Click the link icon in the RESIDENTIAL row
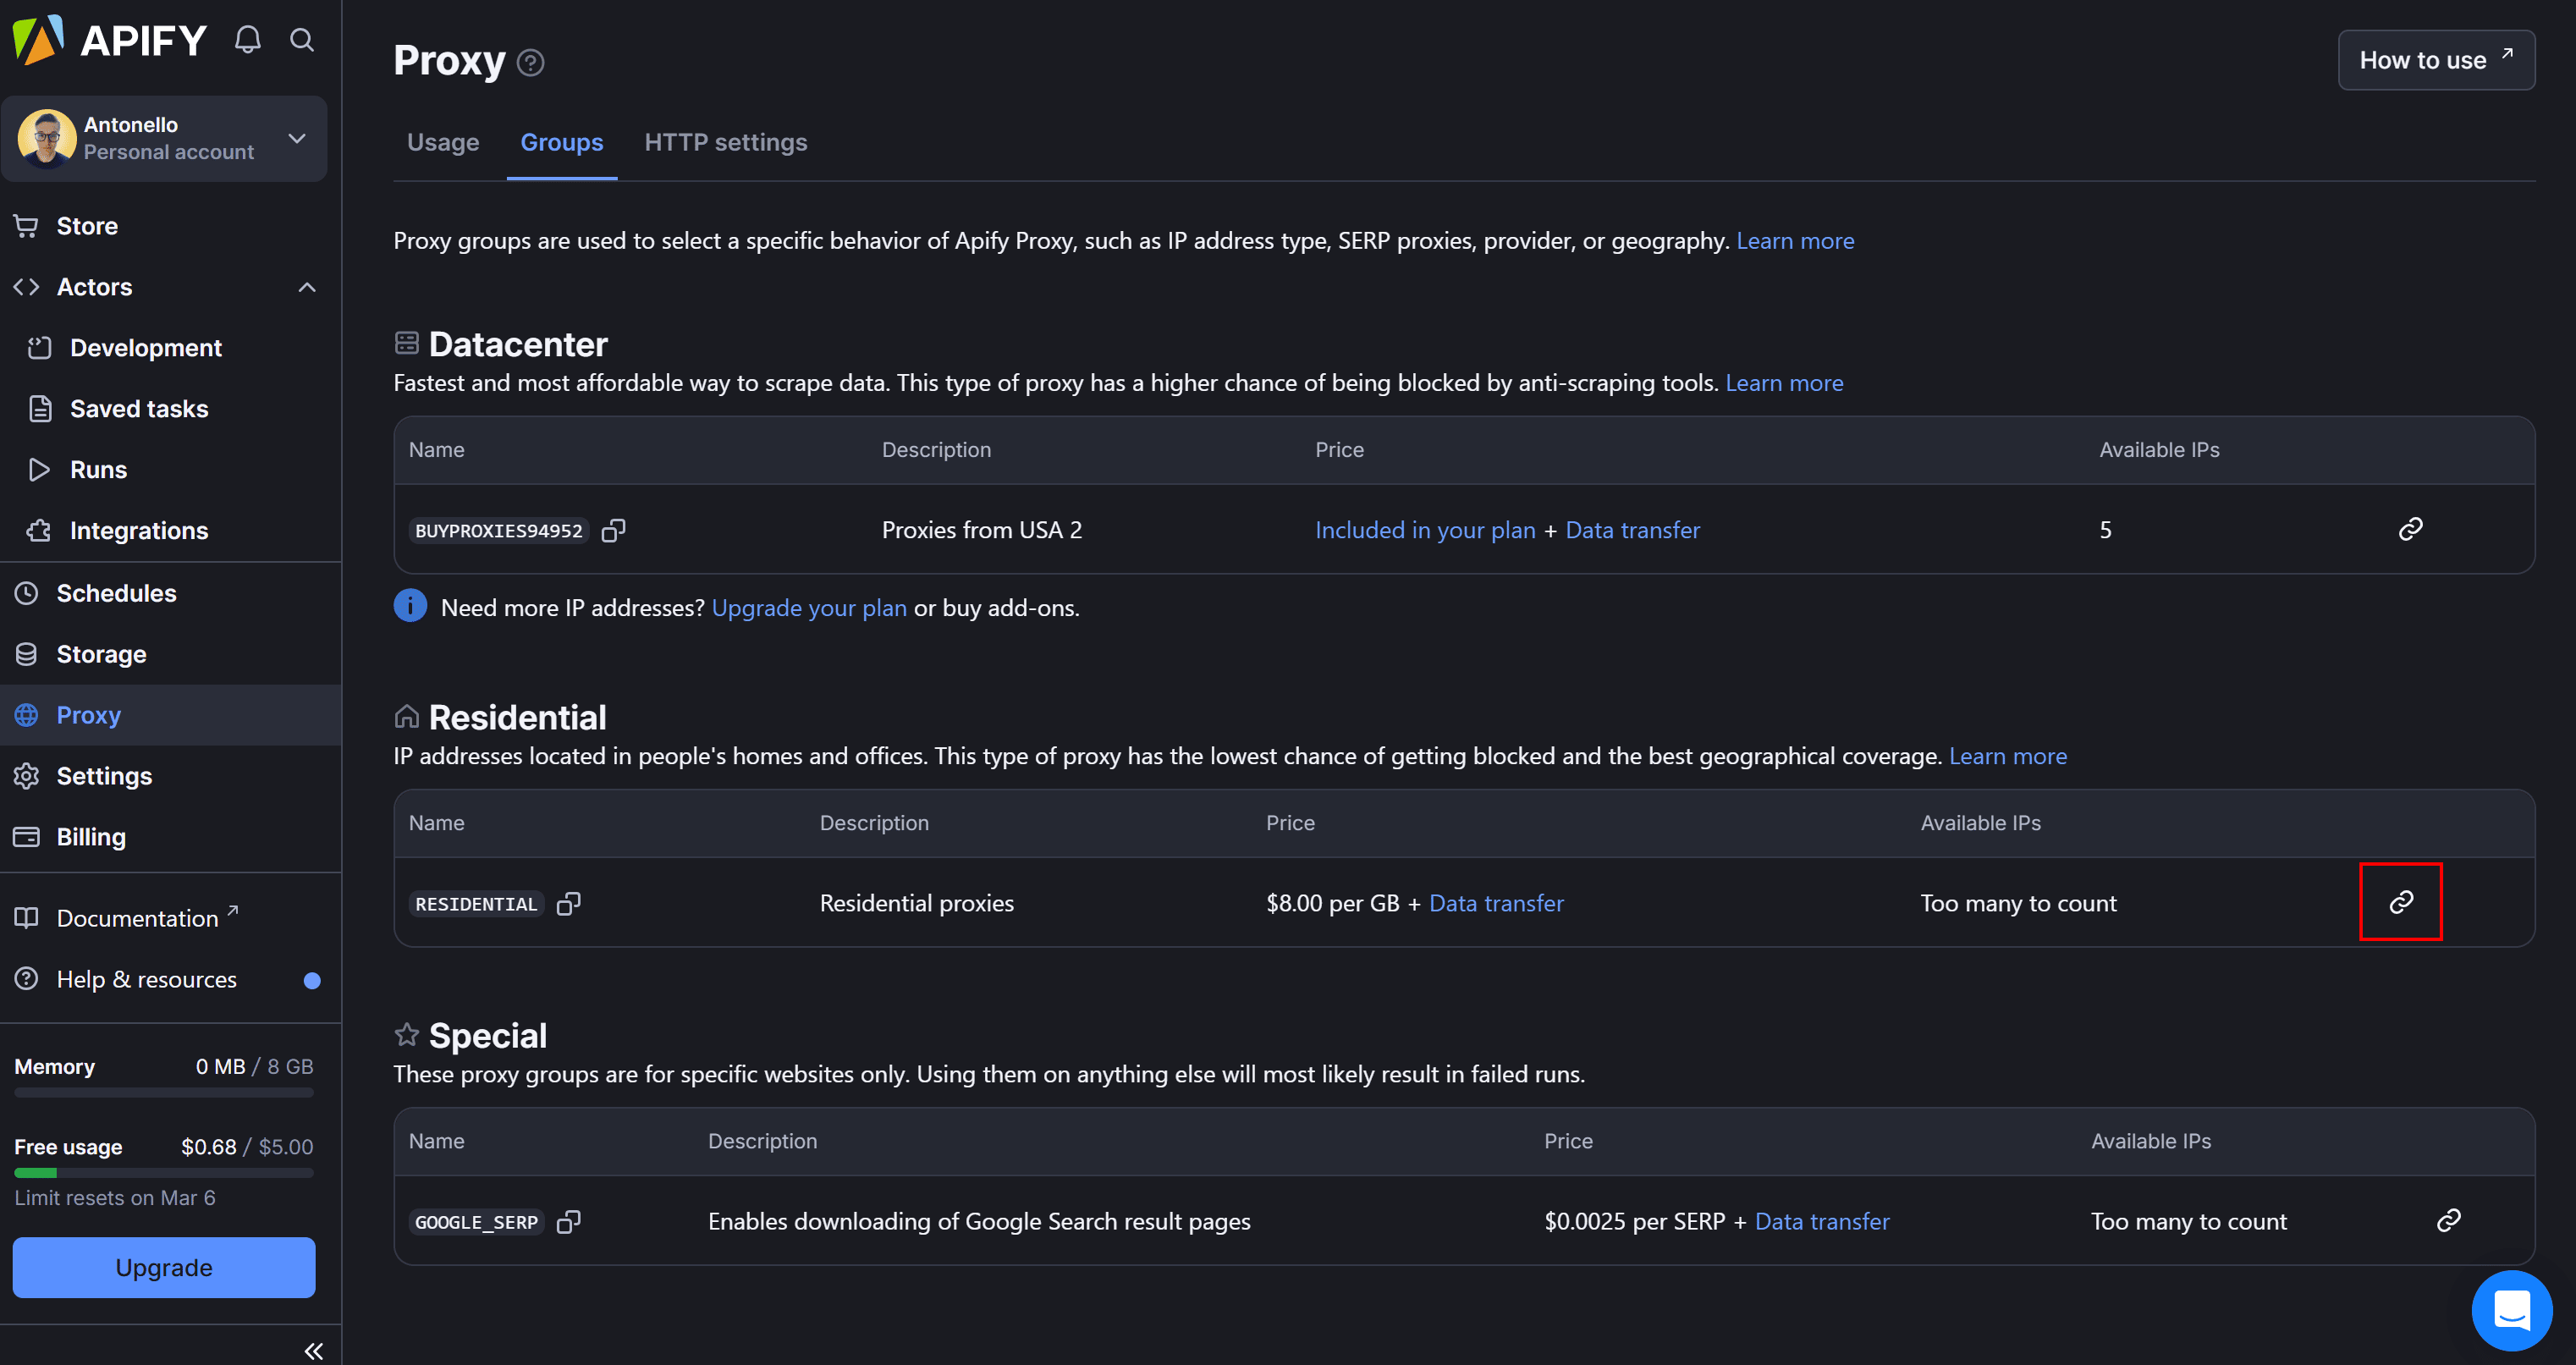The height and width of the screenshot is (1365, 2576). (x=2400, y=902)
